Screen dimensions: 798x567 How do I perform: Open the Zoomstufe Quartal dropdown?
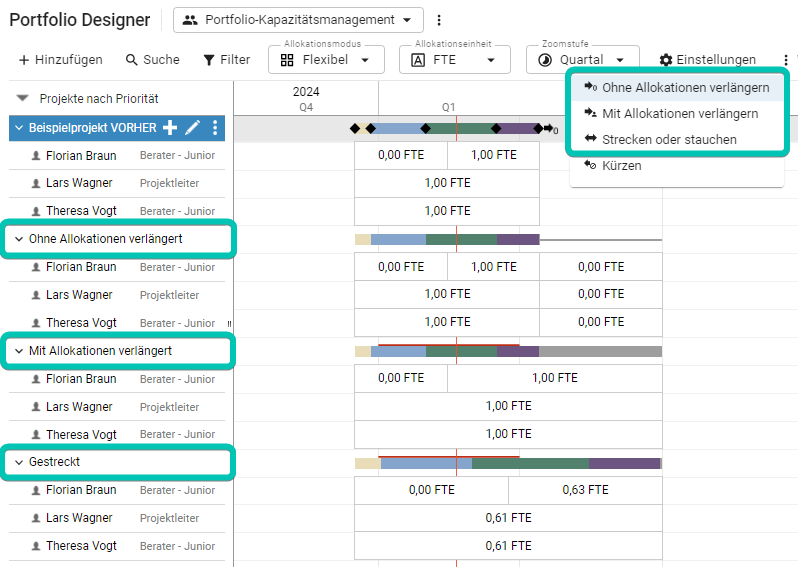582,60
